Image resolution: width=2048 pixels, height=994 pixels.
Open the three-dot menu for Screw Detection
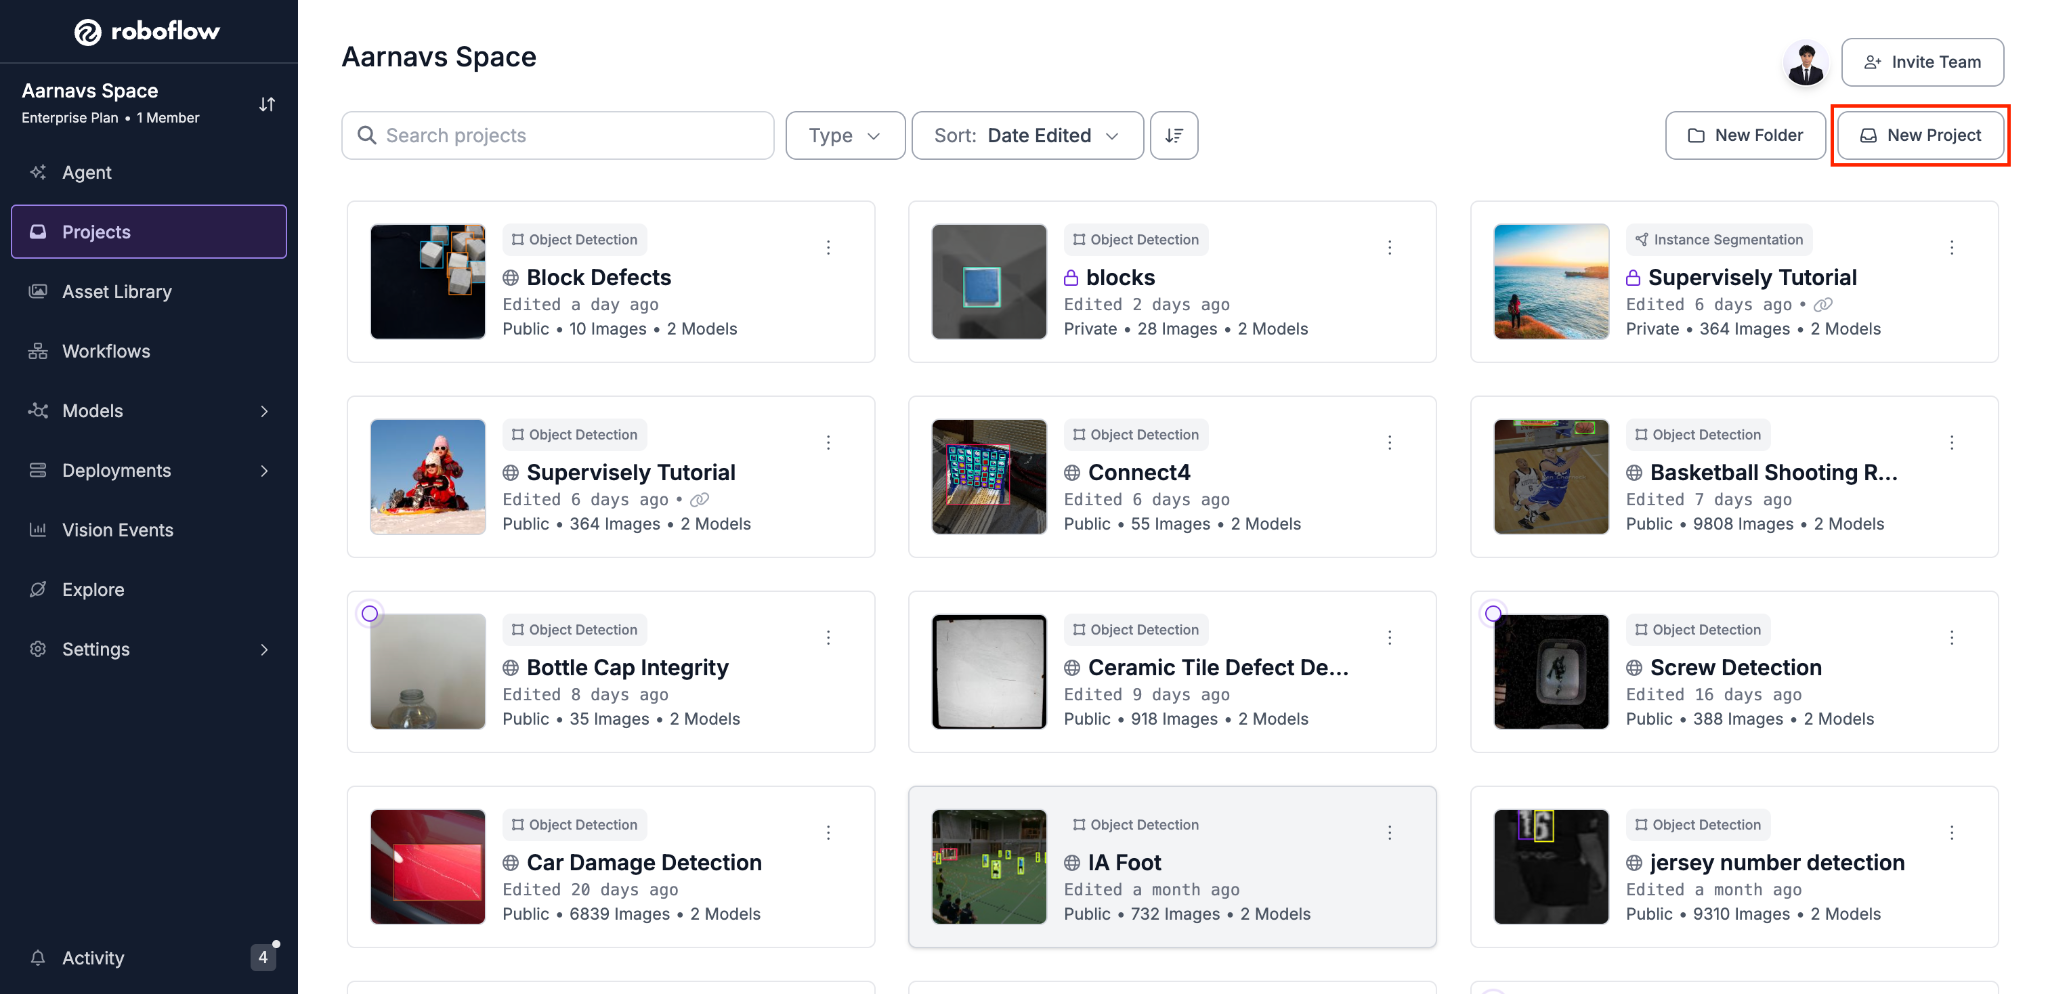point(1951,637)
